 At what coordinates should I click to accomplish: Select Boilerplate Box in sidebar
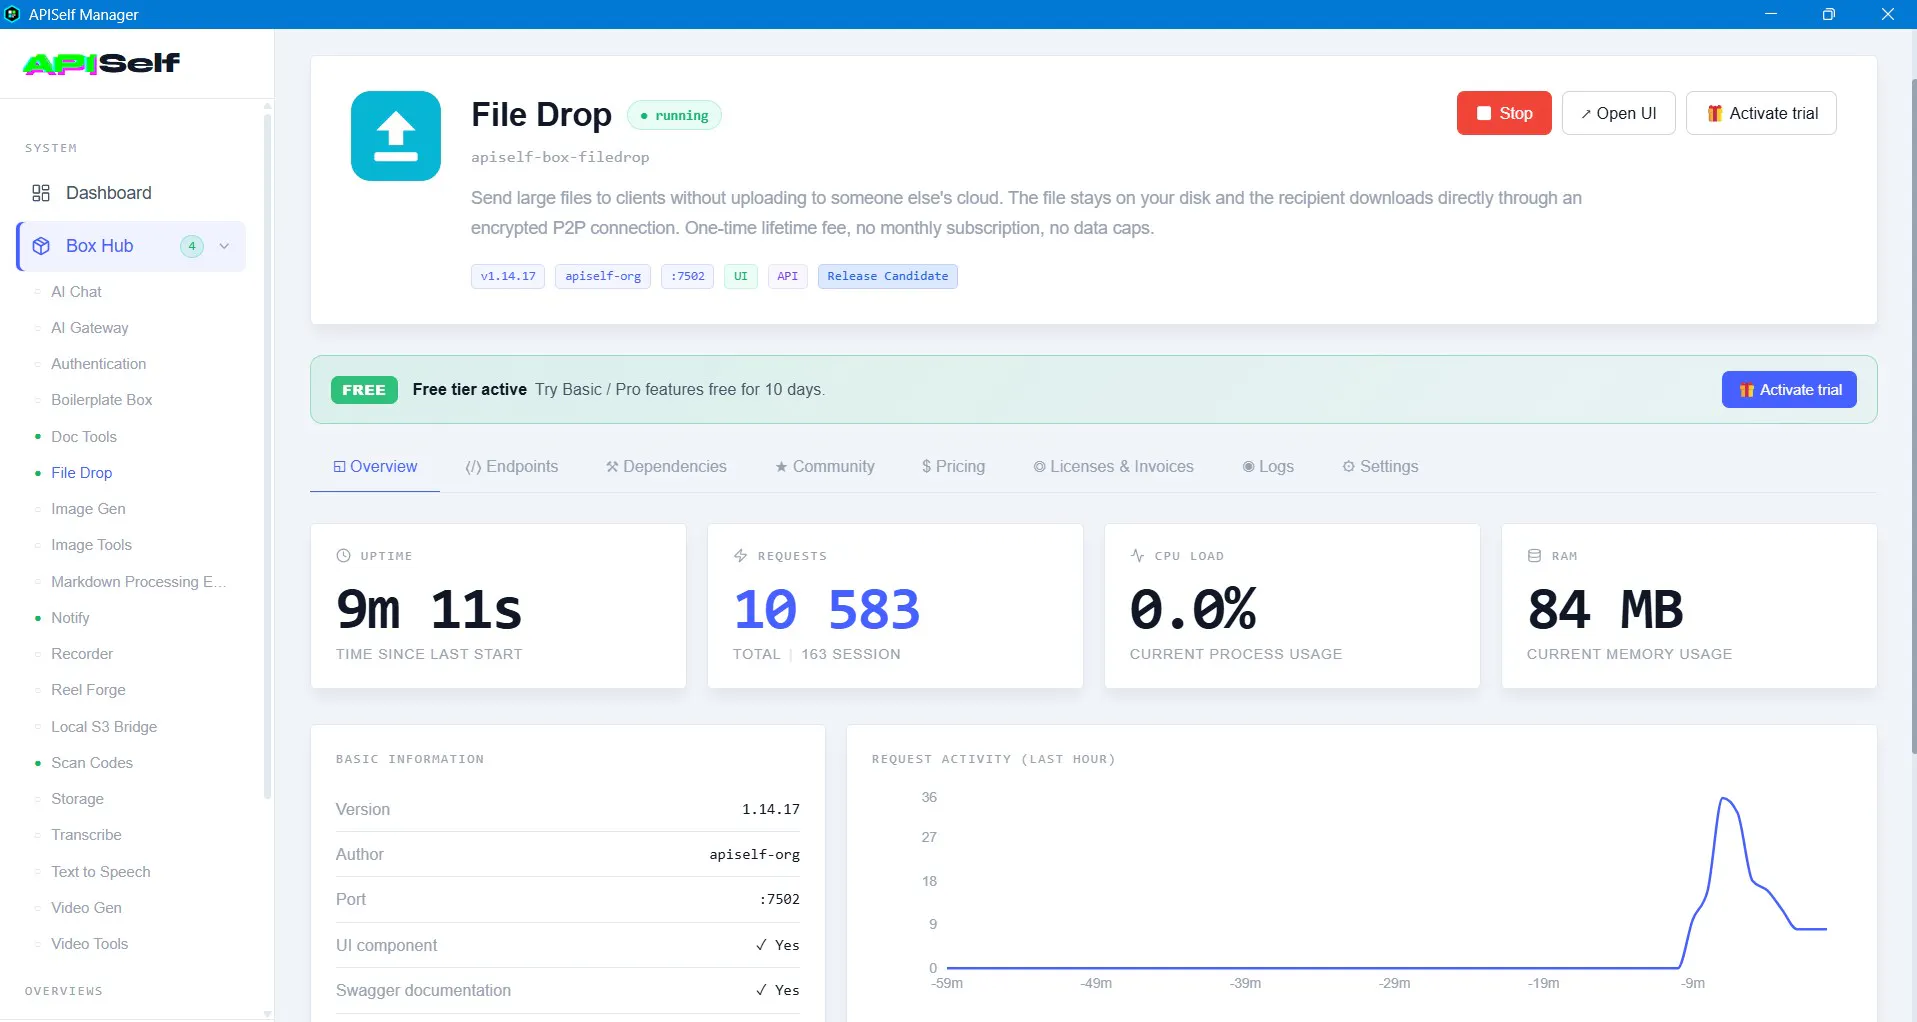point(101,400)
